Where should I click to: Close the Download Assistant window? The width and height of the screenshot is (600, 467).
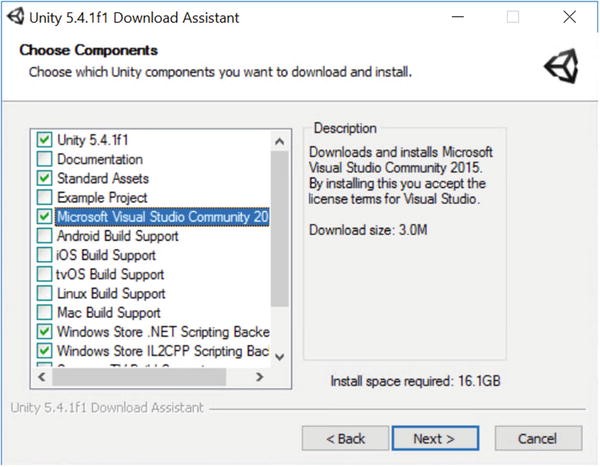[x=569, y=17]
